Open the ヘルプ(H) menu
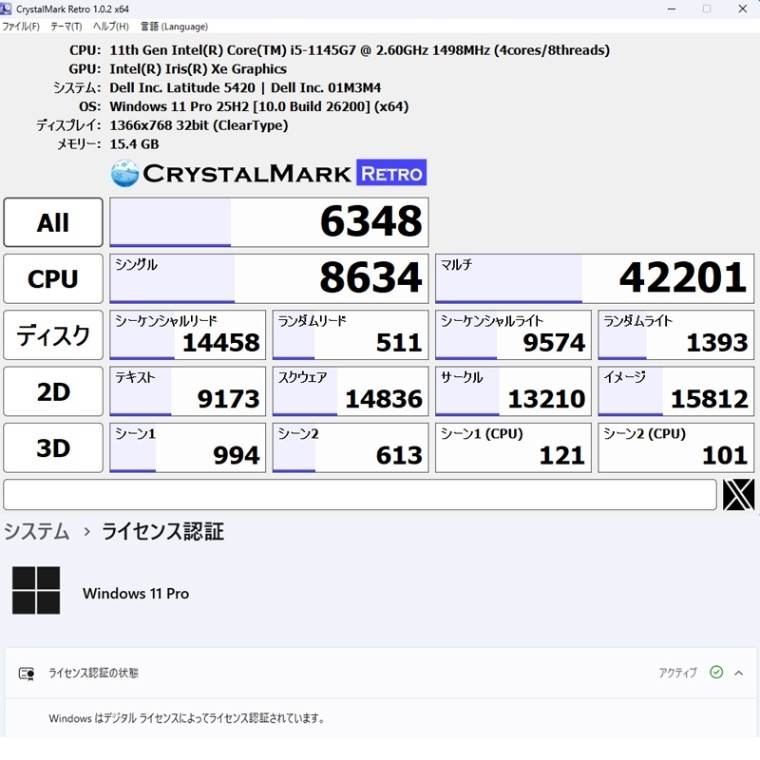Screen dimensions: 760x760 pos(111,26)
